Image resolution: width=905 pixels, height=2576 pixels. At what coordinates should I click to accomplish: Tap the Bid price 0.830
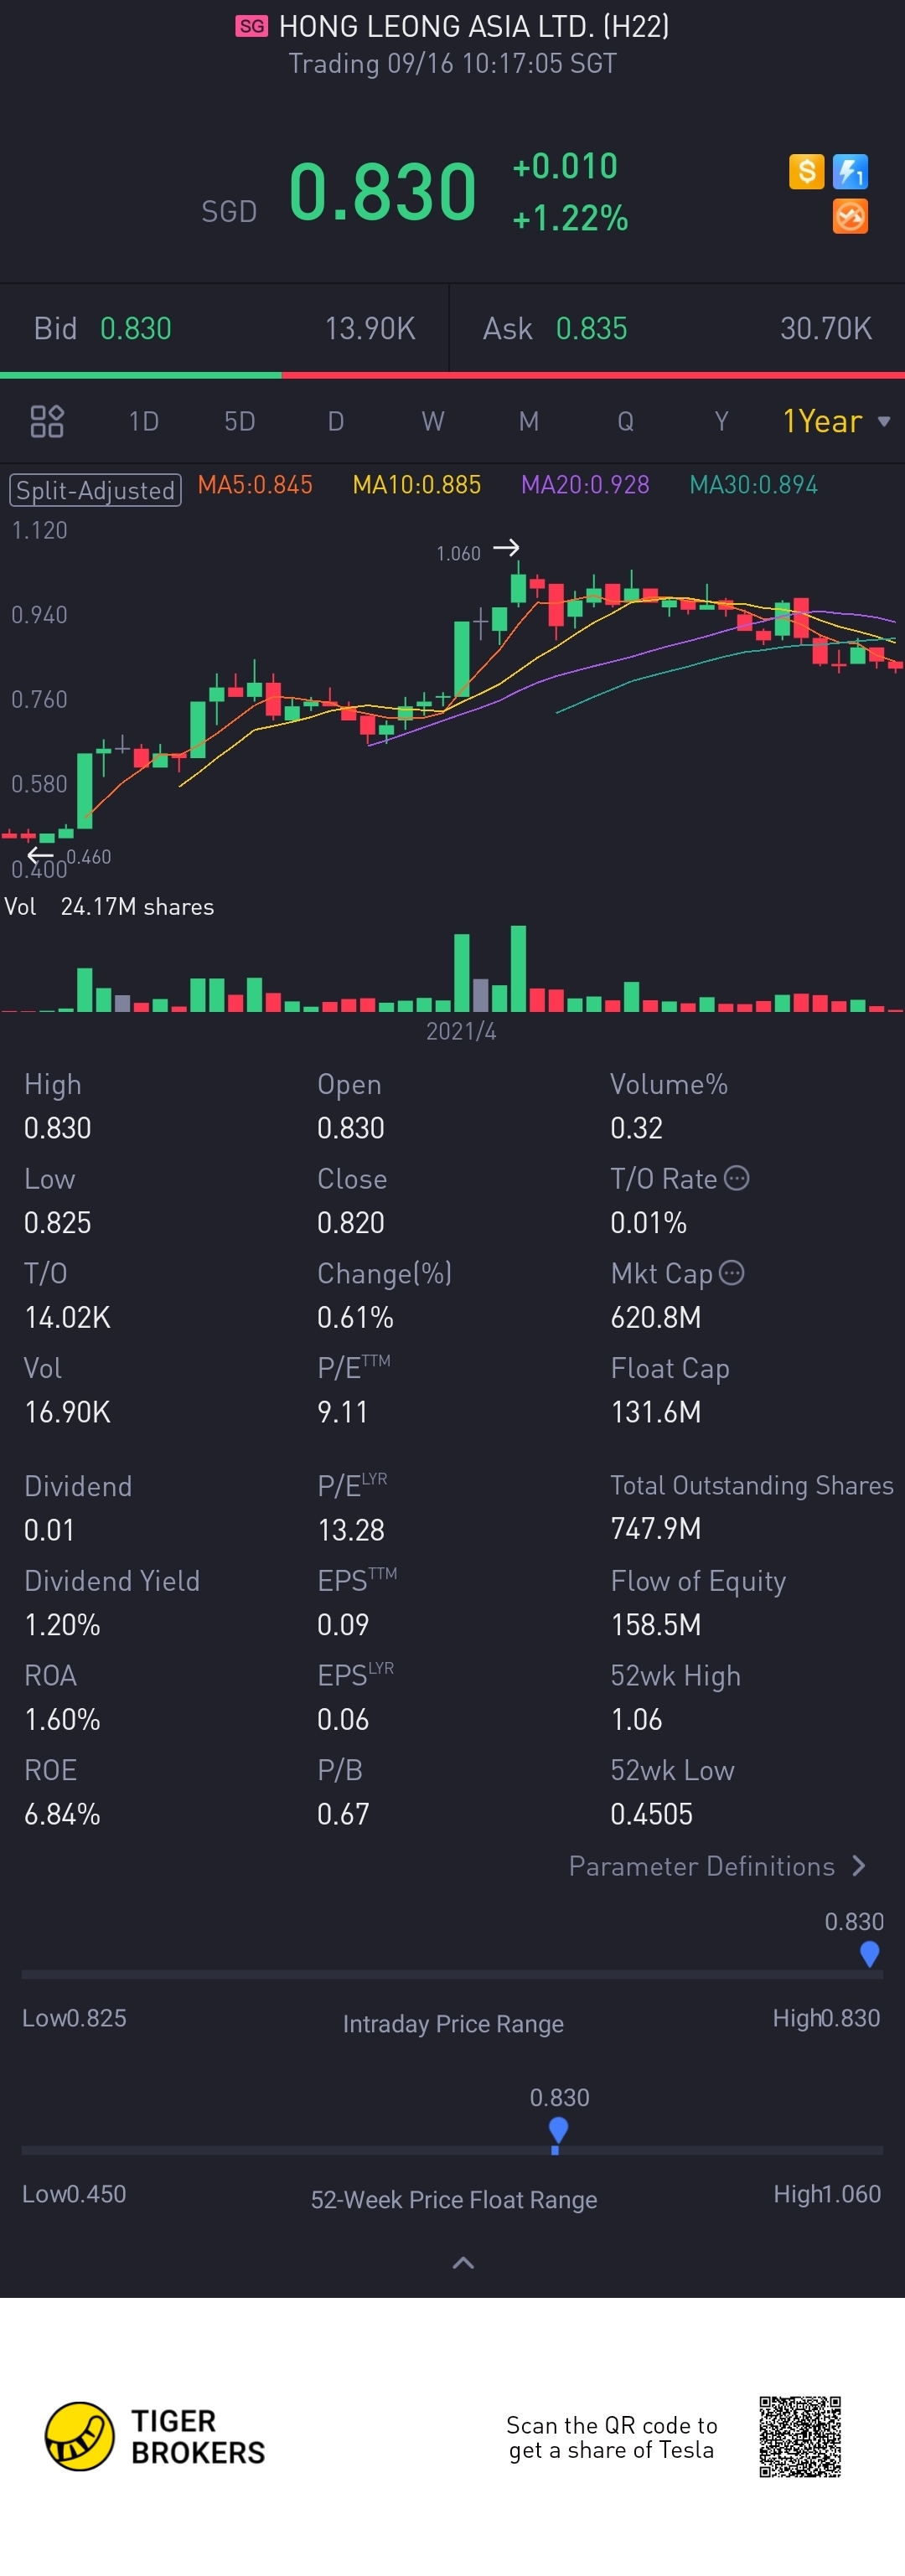136,328
